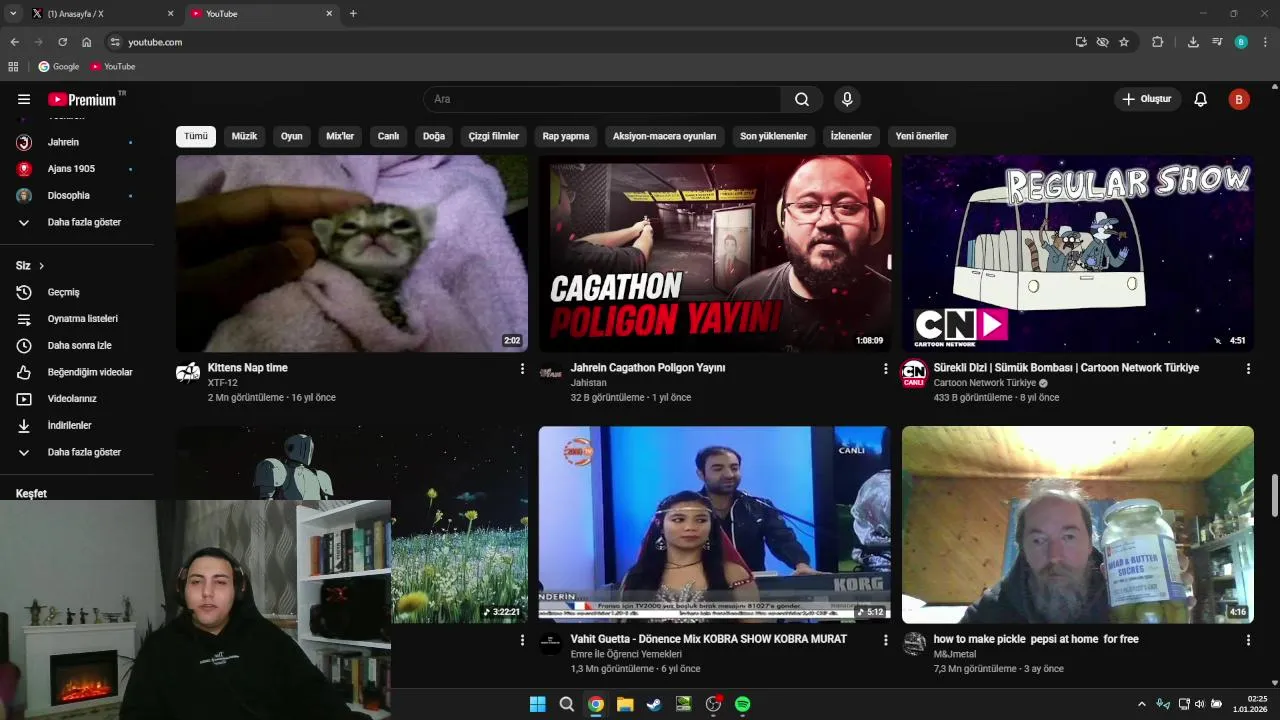Reload the YouTube page
Image resolution: width=1280 pixels, height=720 pixels.
pyautogui.click(x=62, y=42)
